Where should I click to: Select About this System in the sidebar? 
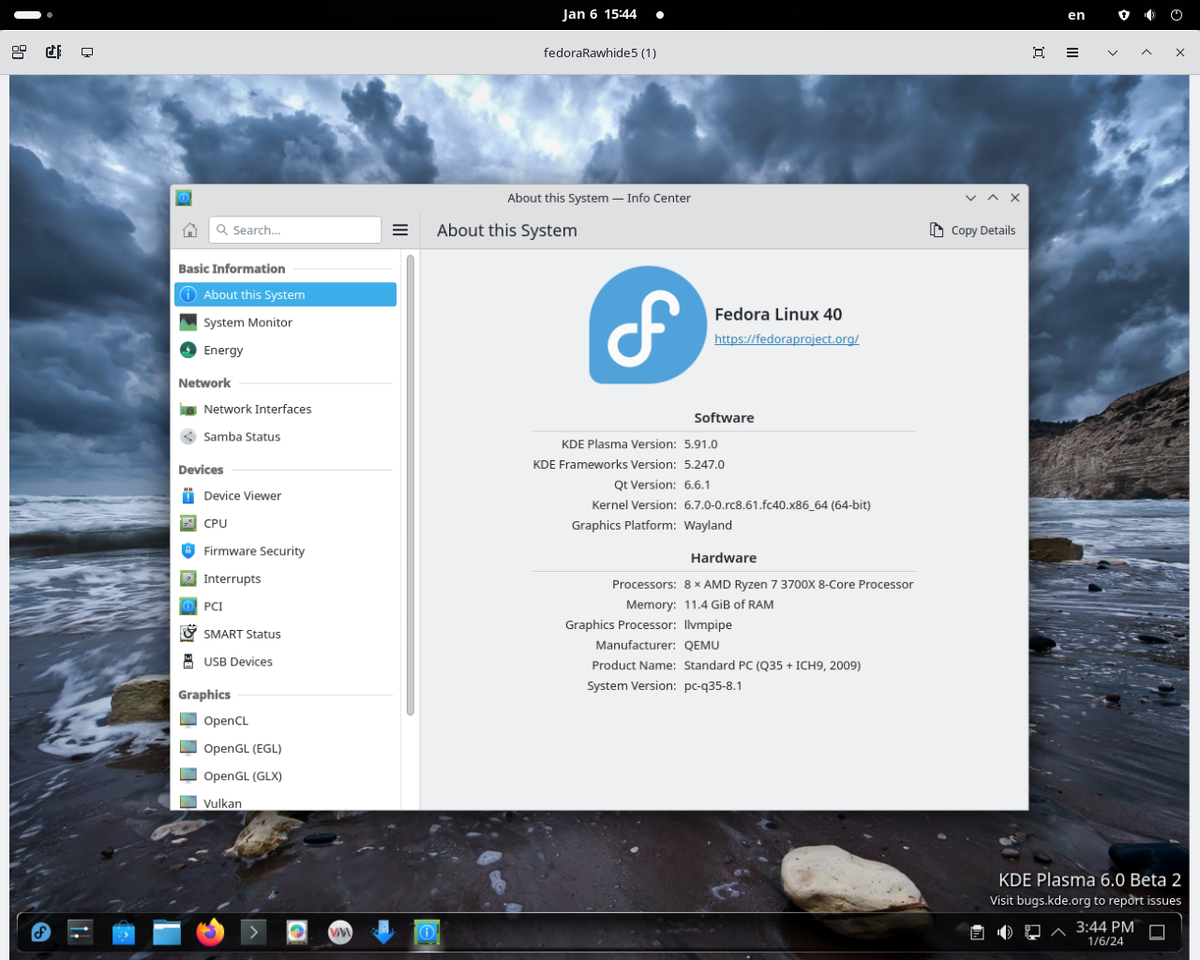coord(285,295)
